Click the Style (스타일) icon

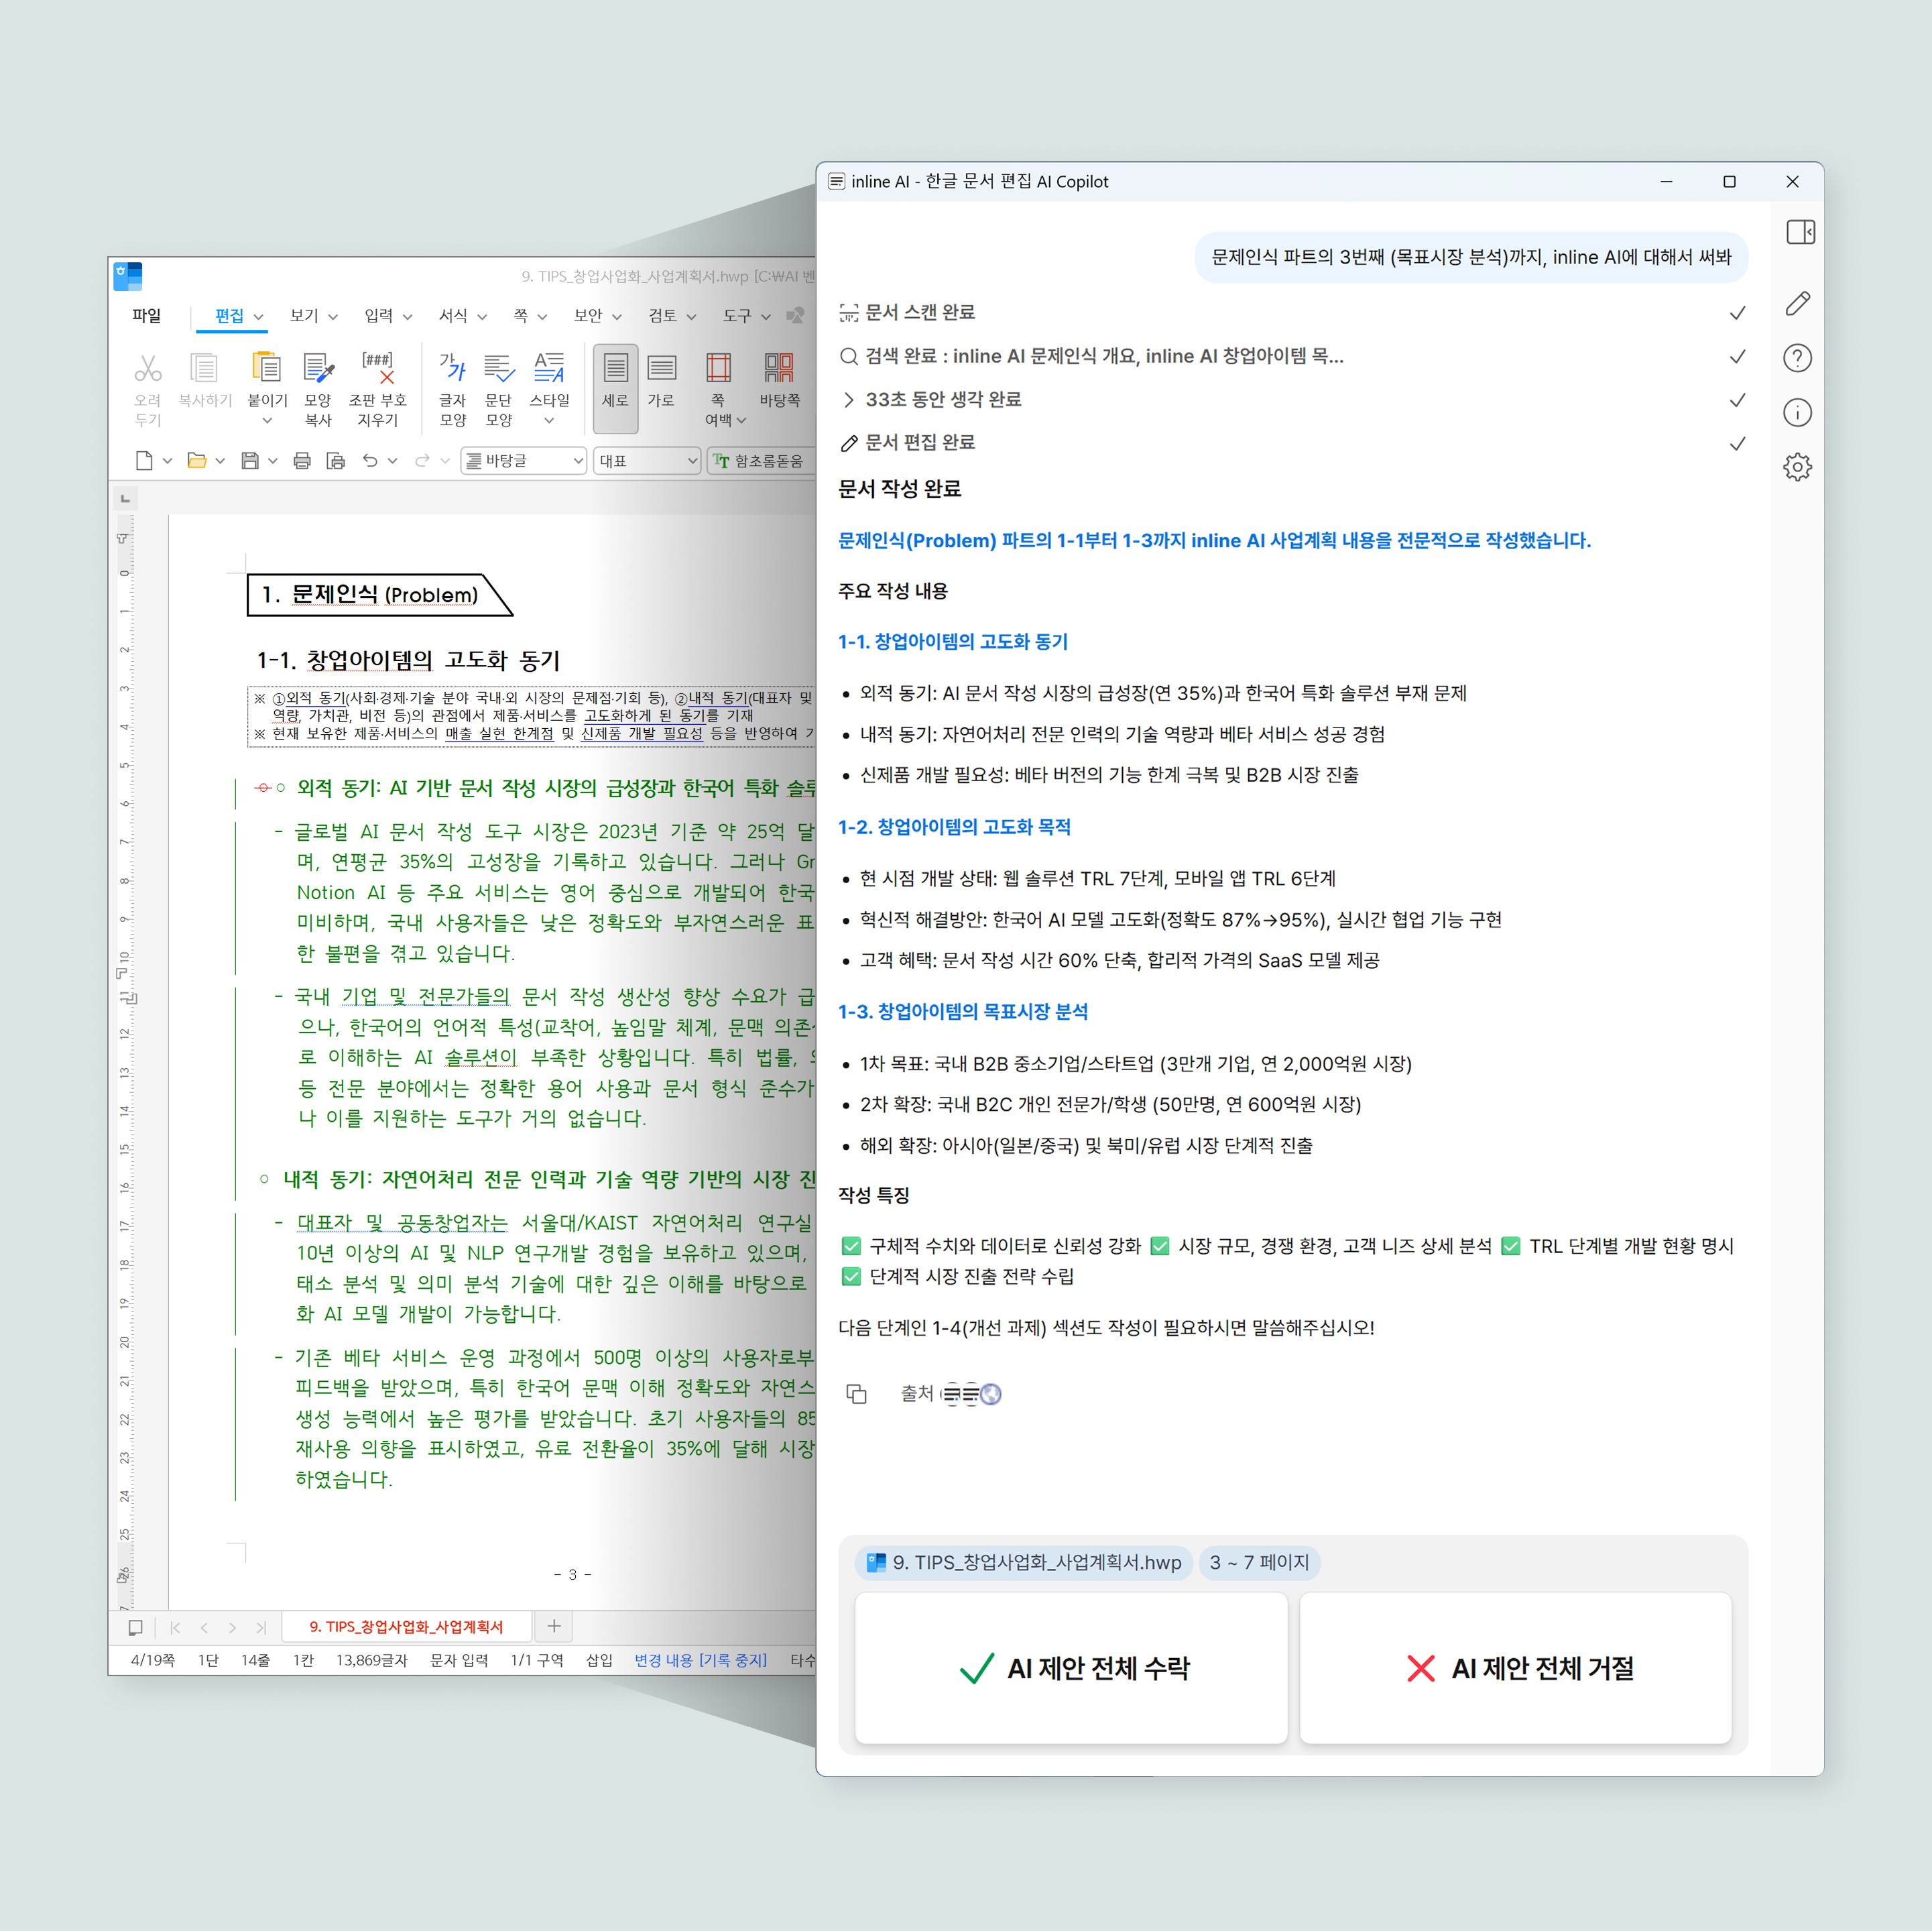tap(549, 368)
